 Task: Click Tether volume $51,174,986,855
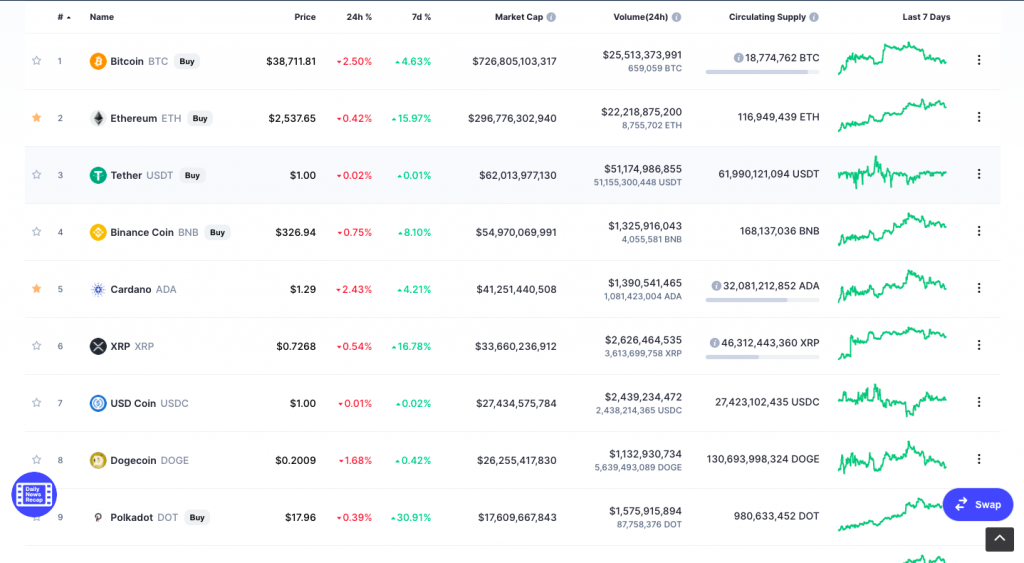[643, 169]
